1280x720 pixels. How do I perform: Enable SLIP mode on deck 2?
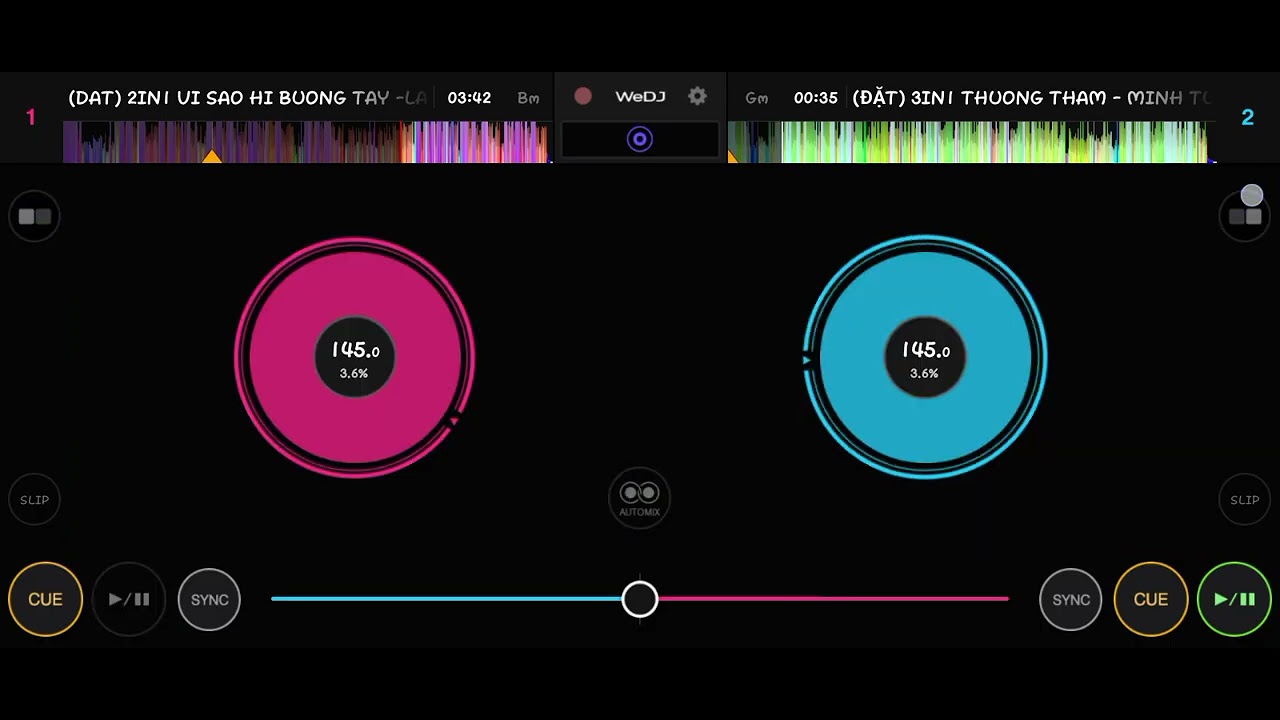(1245, 499)
